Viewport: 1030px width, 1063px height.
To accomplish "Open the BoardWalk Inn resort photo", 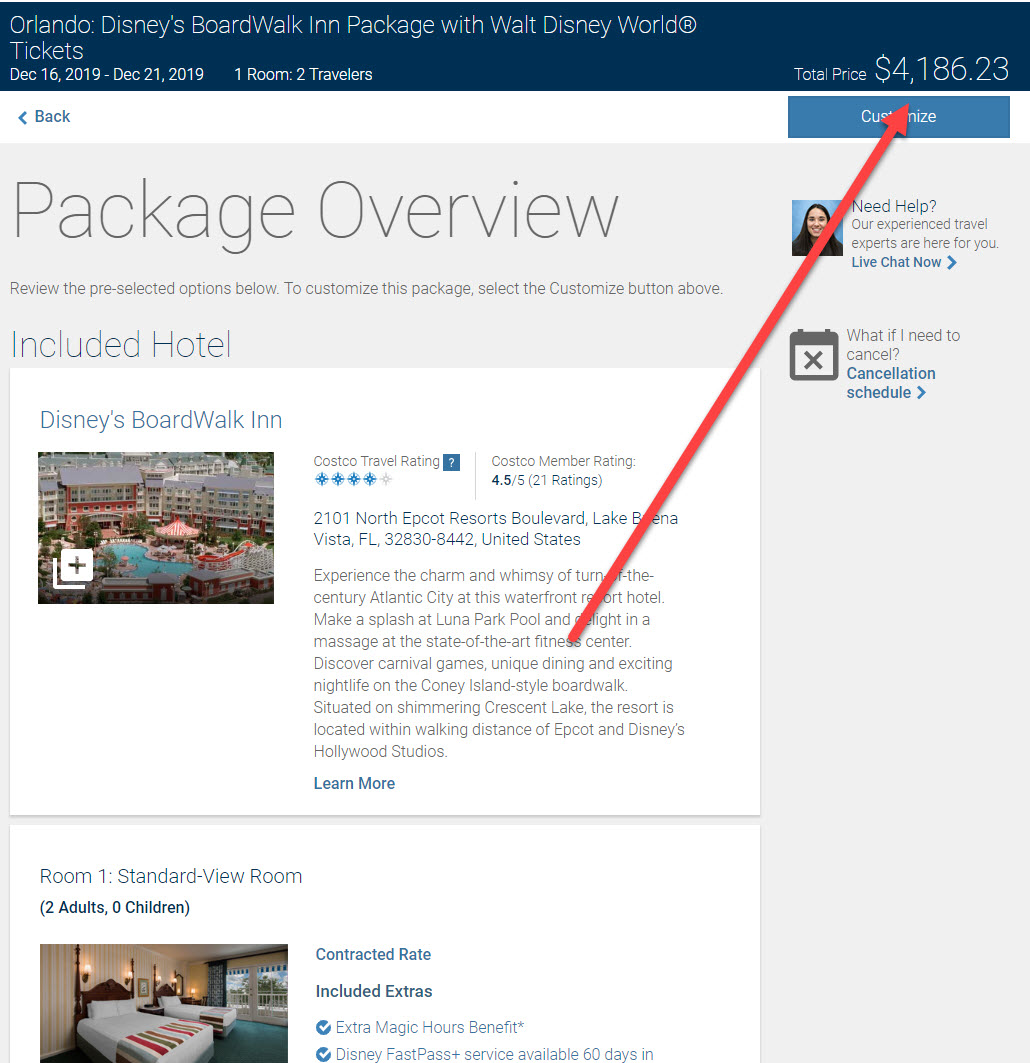I will [x=156, y=527].
